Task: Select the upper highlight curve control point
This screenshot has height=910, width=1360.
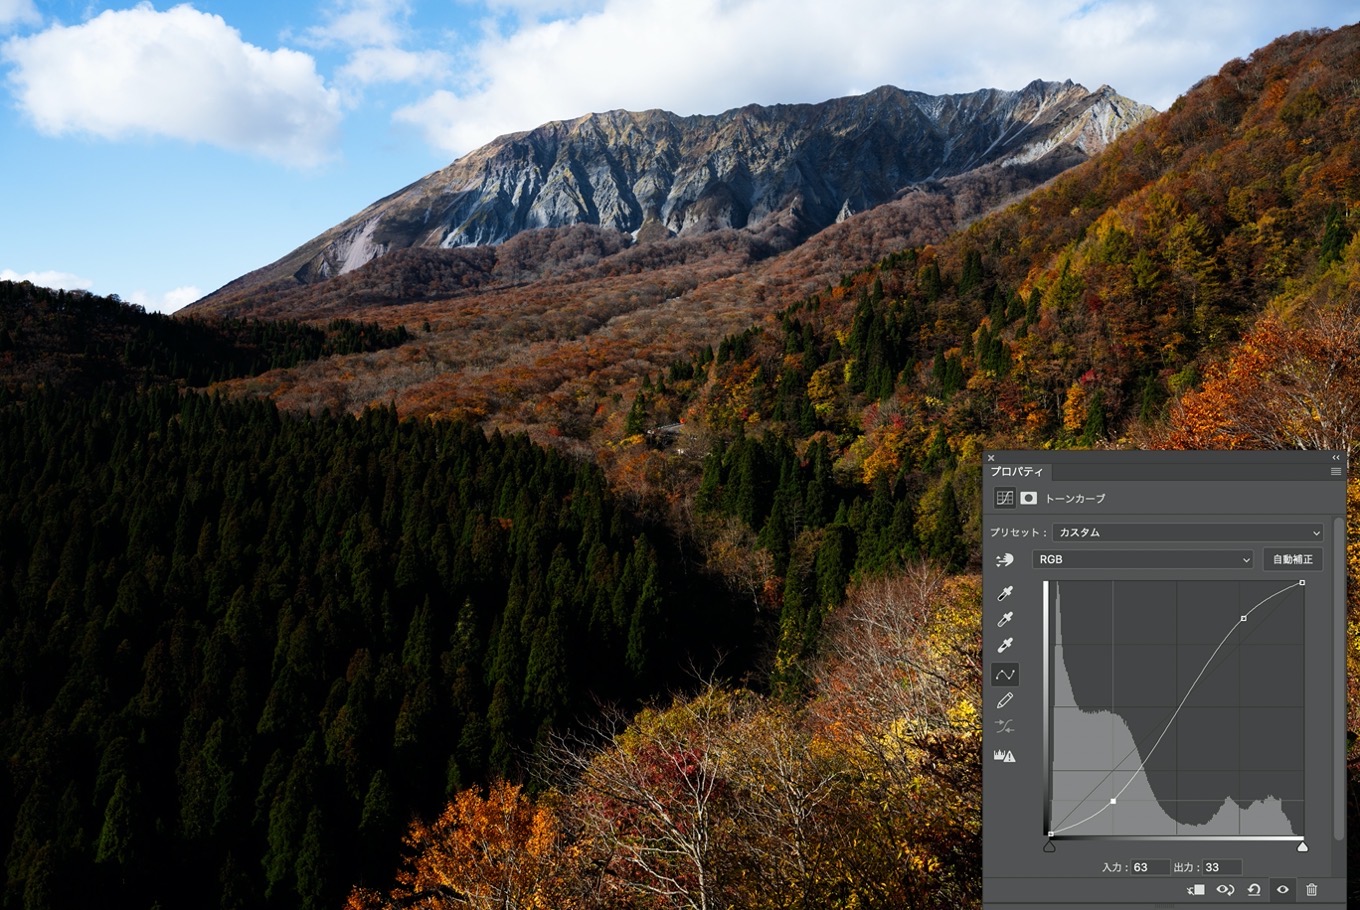Action: [1243, 618]
